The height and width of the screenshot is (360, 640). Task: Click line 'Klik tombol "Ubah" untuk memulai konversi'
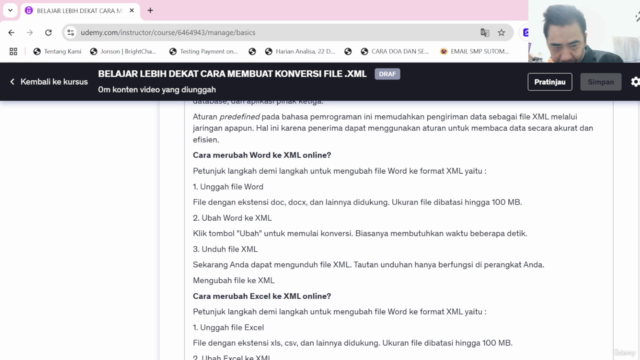360,233
